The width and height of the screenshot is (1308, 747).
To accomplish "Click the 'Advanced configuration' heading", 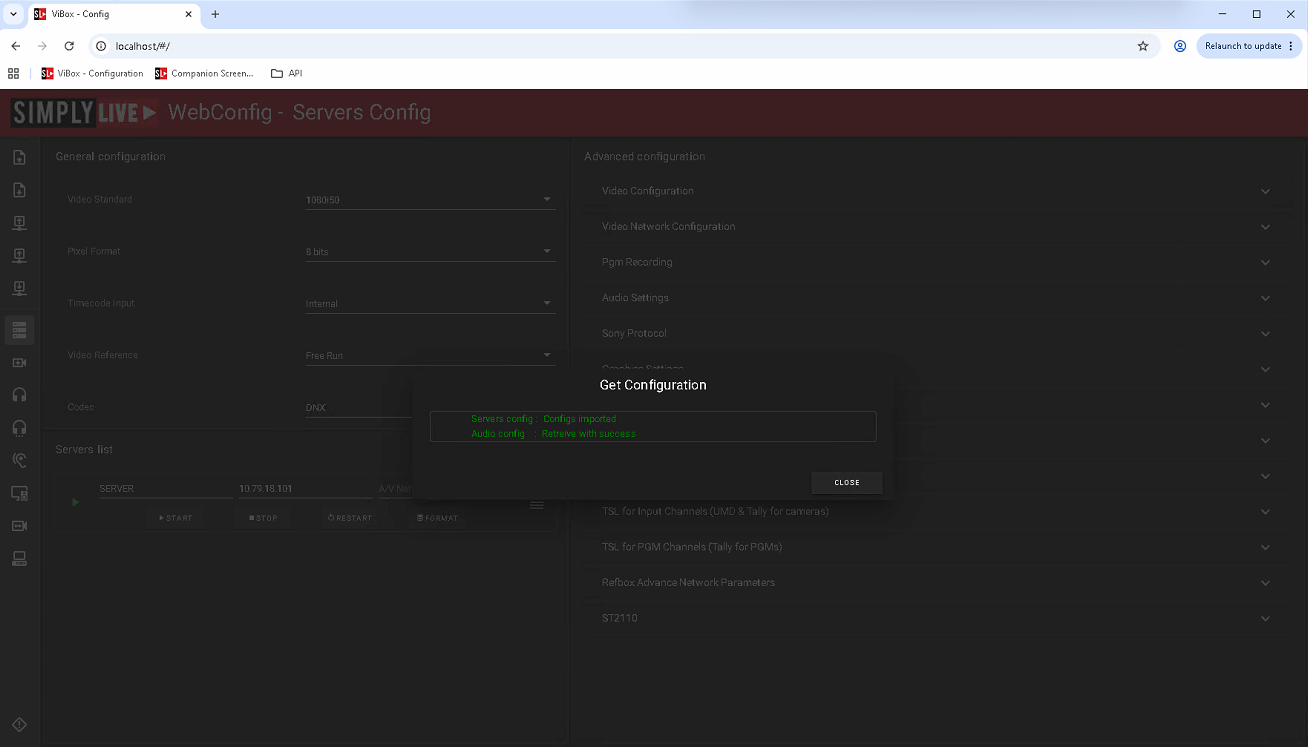I will [x=644, y=157].
